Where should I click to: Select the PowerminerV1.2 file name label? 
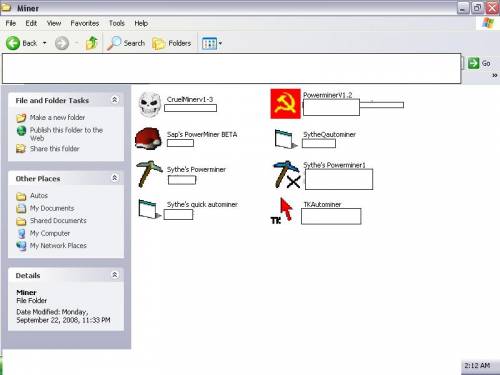[328, 95]
